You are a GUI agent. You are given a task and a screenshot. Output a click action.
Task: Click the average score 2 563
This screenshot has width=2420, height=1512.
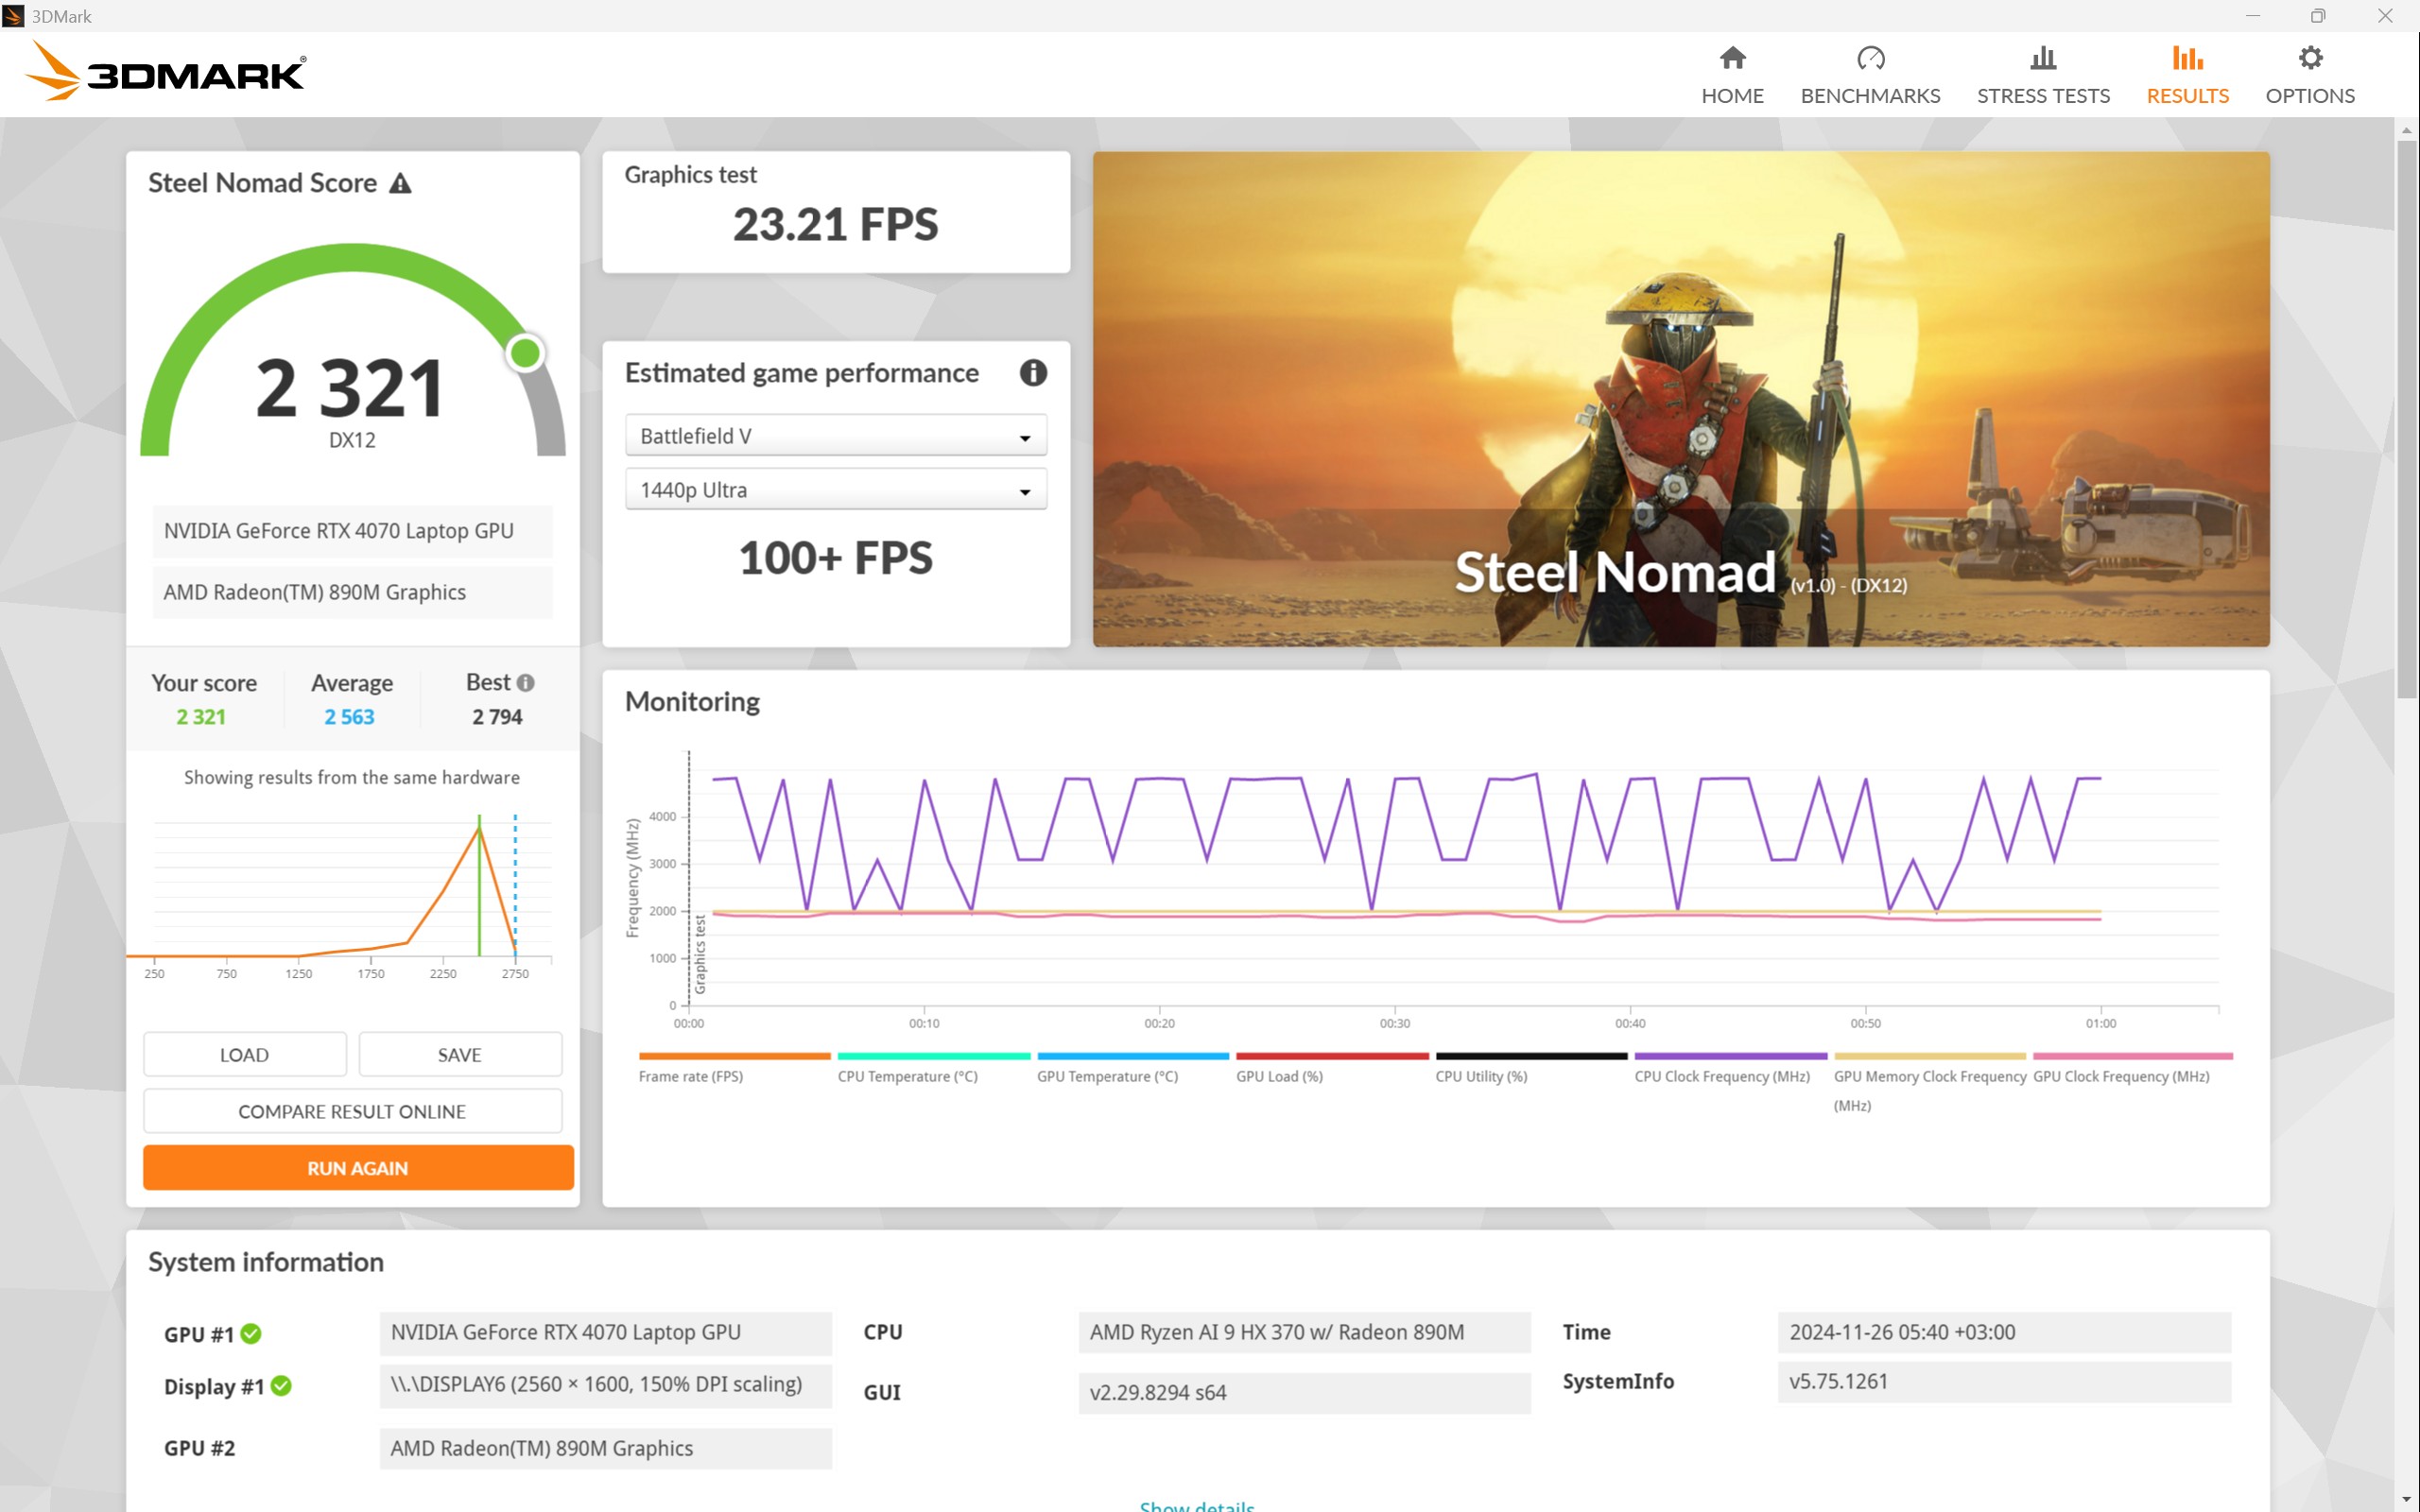[349, 717]
